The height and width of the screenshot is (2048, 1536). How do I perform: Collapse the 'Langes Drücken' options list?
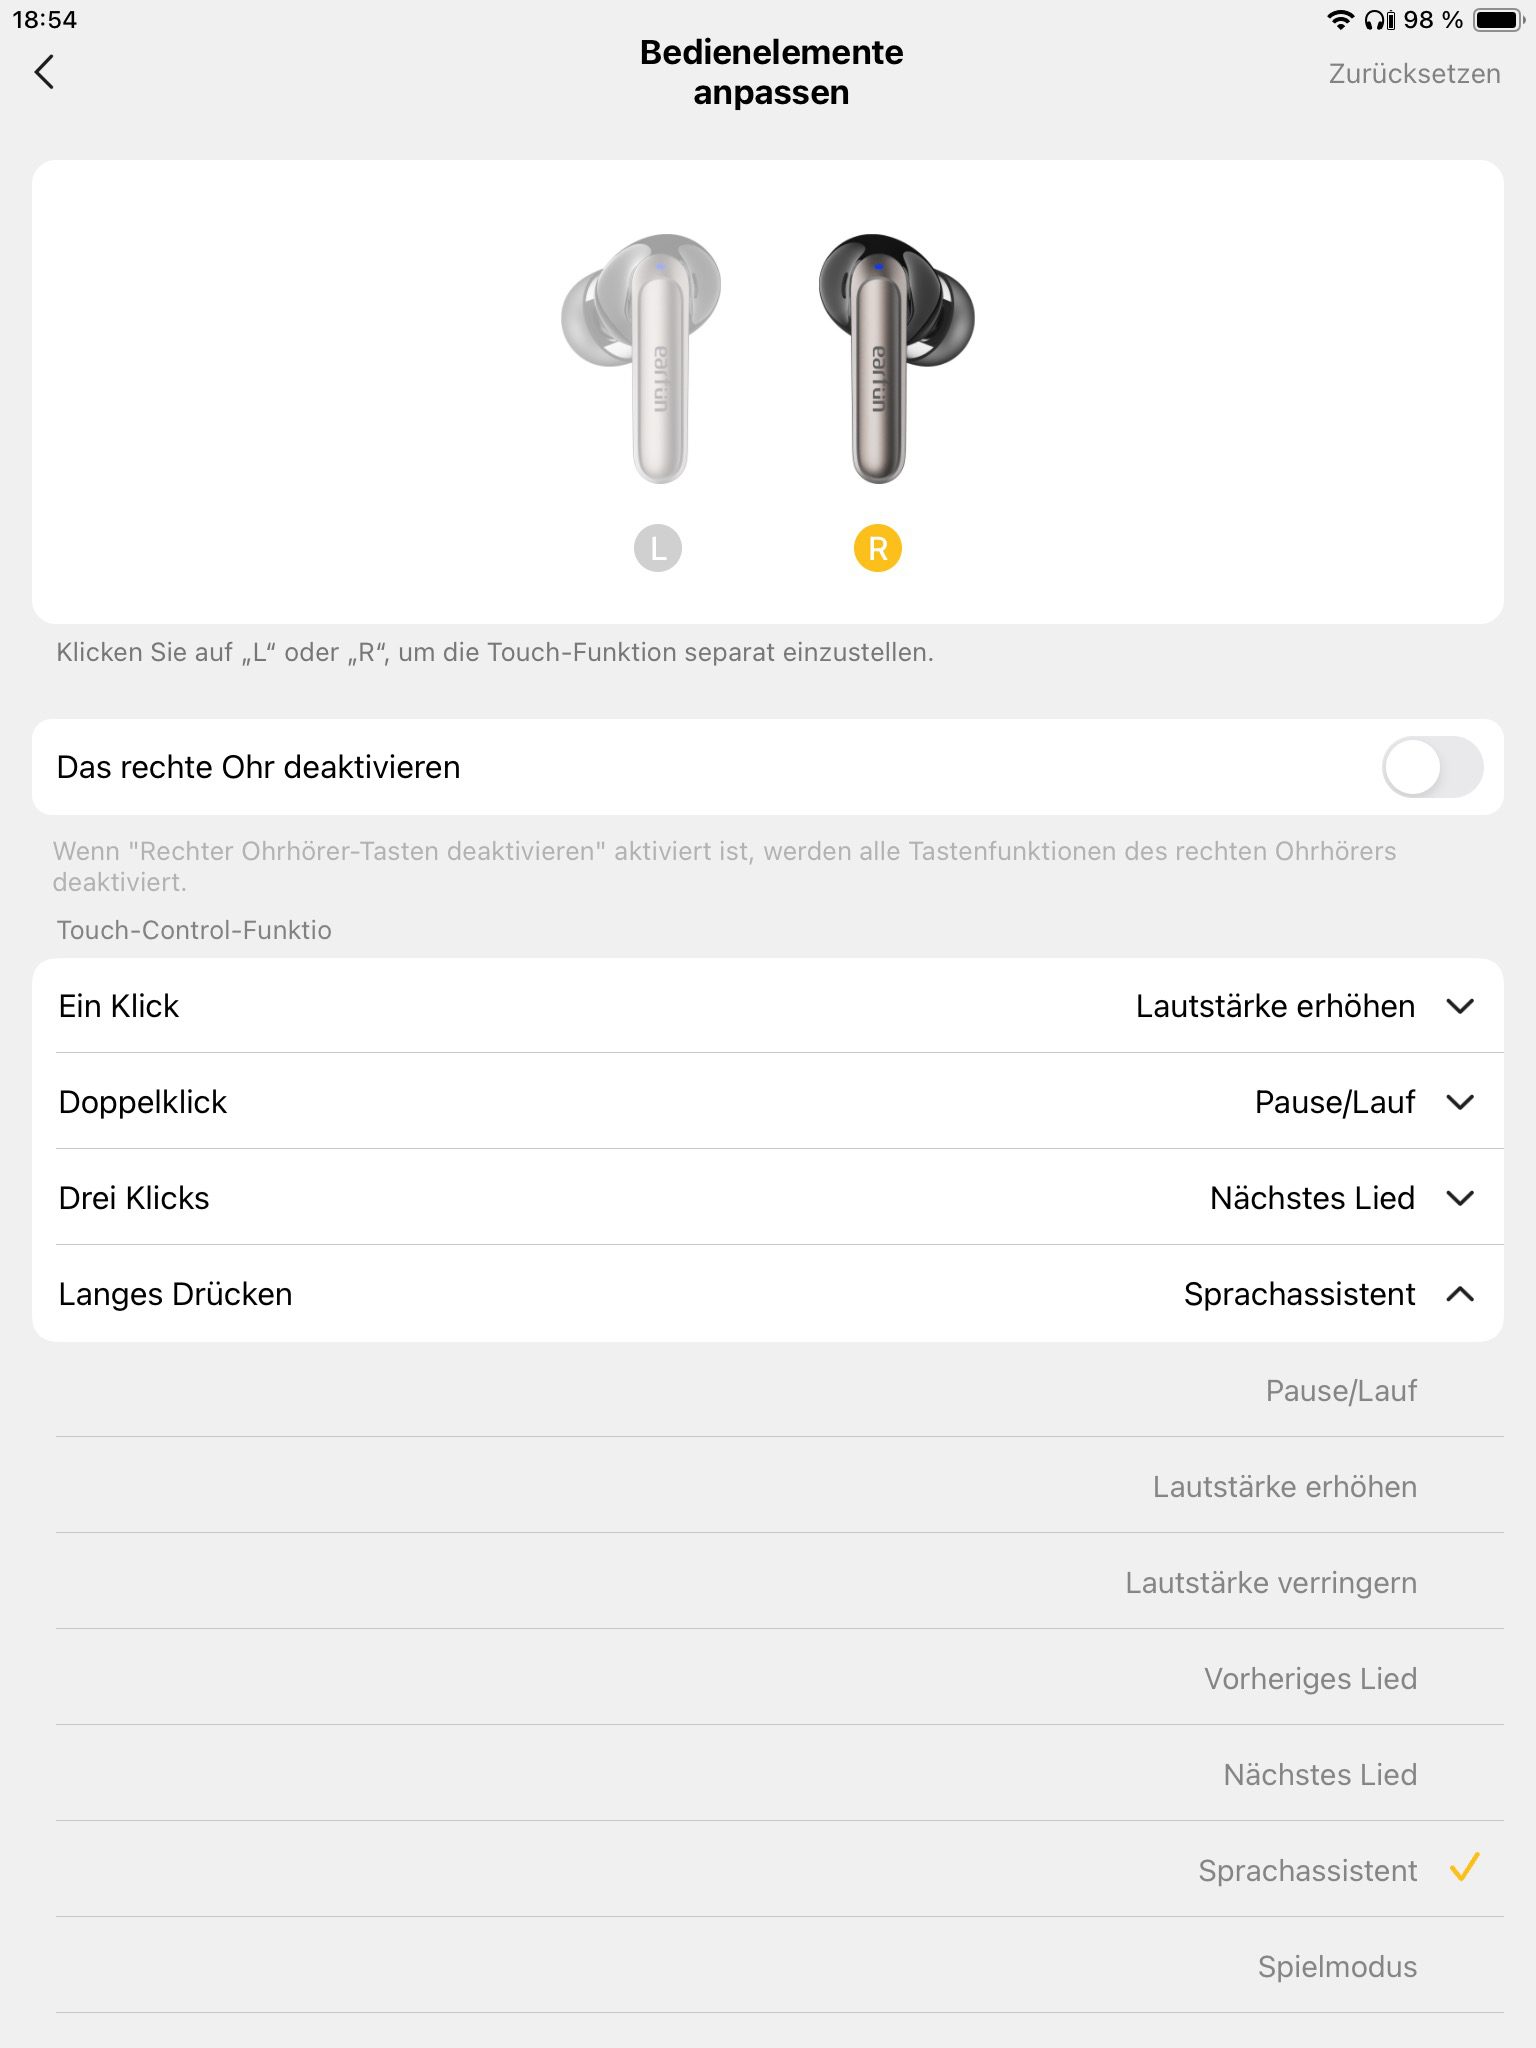(x=1460, y=1294)
